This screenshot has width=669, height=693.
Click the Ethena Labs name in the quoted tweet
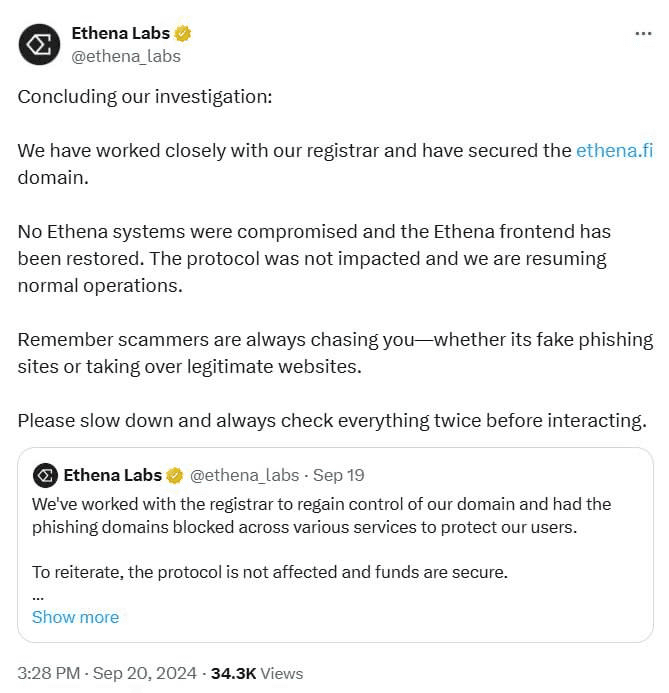click(113, 475)
